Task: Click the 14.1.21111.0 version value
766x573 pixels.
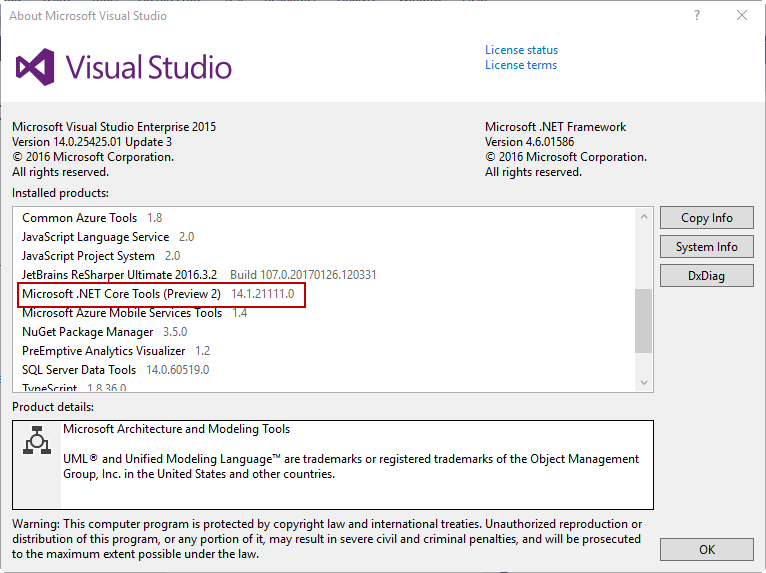Action: 263,294
